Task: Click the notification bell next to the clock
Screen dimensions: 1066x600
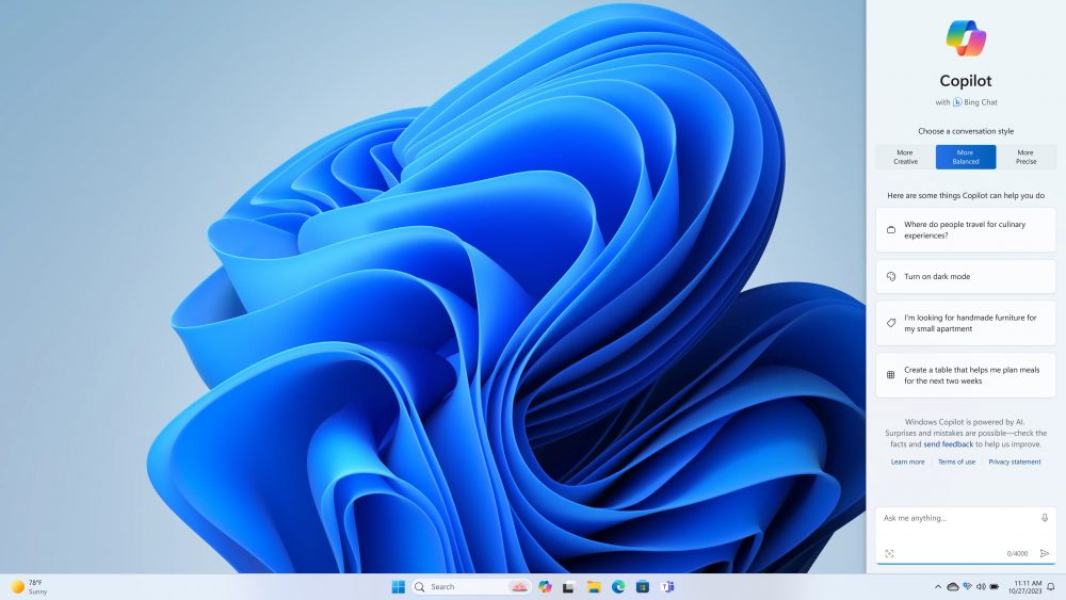Action: [x=1051, y=587]
